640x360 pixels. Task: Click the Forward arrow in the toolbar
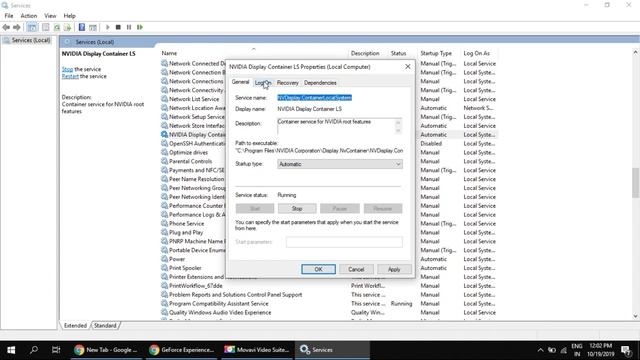click(17, 27)
